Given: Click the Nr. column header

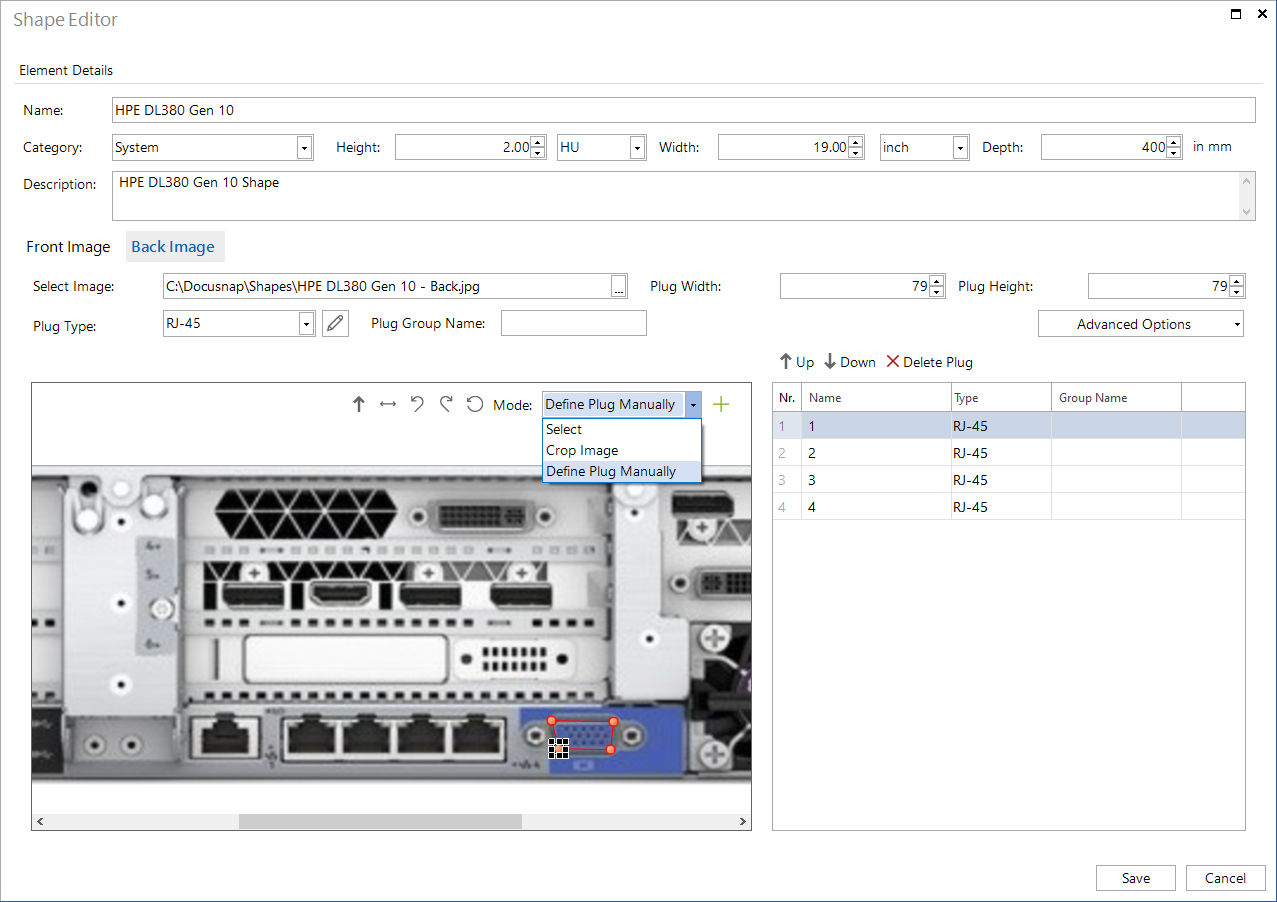Looking at the screenshot, I should pos(787,398).
